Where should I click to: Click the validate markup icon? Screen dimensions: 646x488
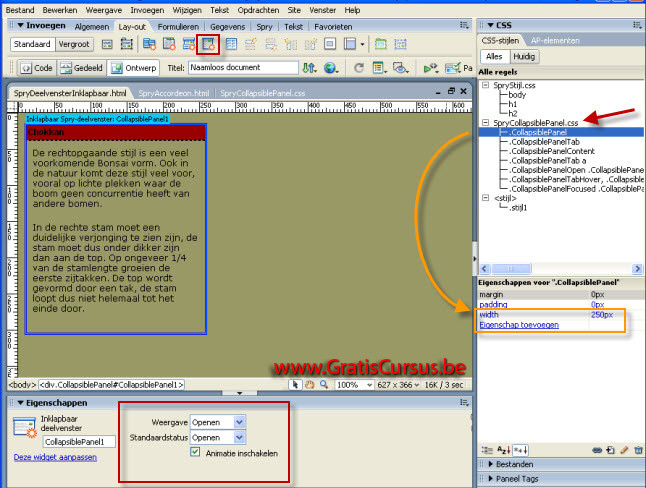tap(431, 68)
